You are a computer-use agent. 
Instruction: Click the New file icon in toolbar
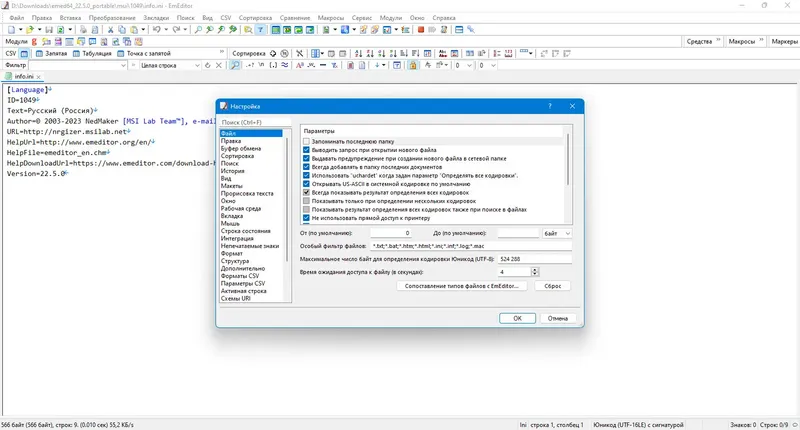pyautogui.click(x=11, y=30)
